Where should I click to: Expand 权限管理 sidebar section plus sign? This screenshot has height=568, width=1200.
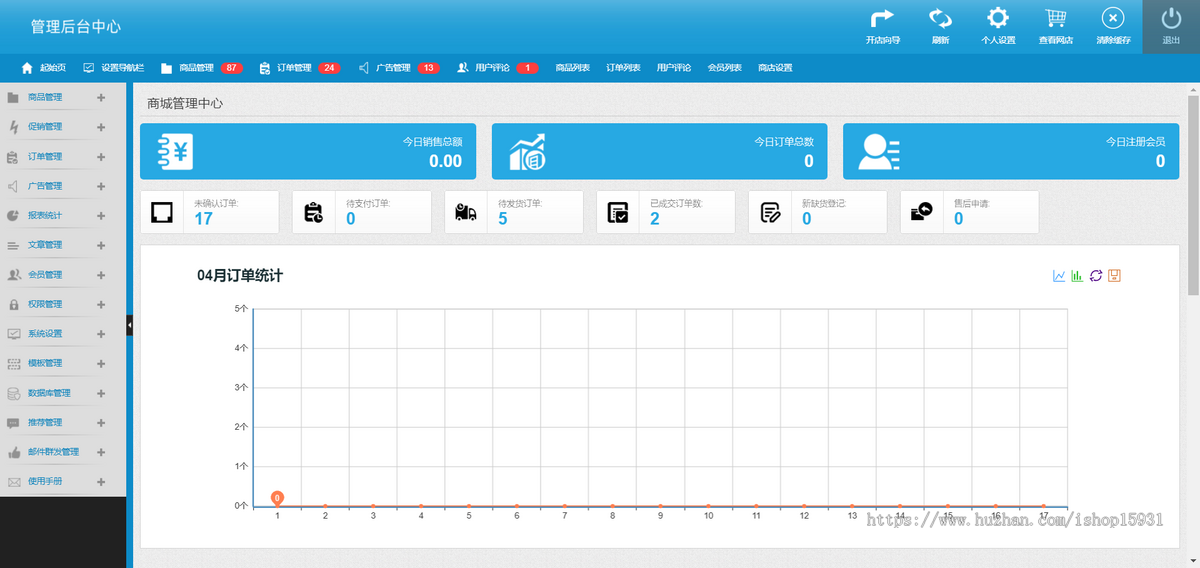pyautogui.click(x=101, y=304)
